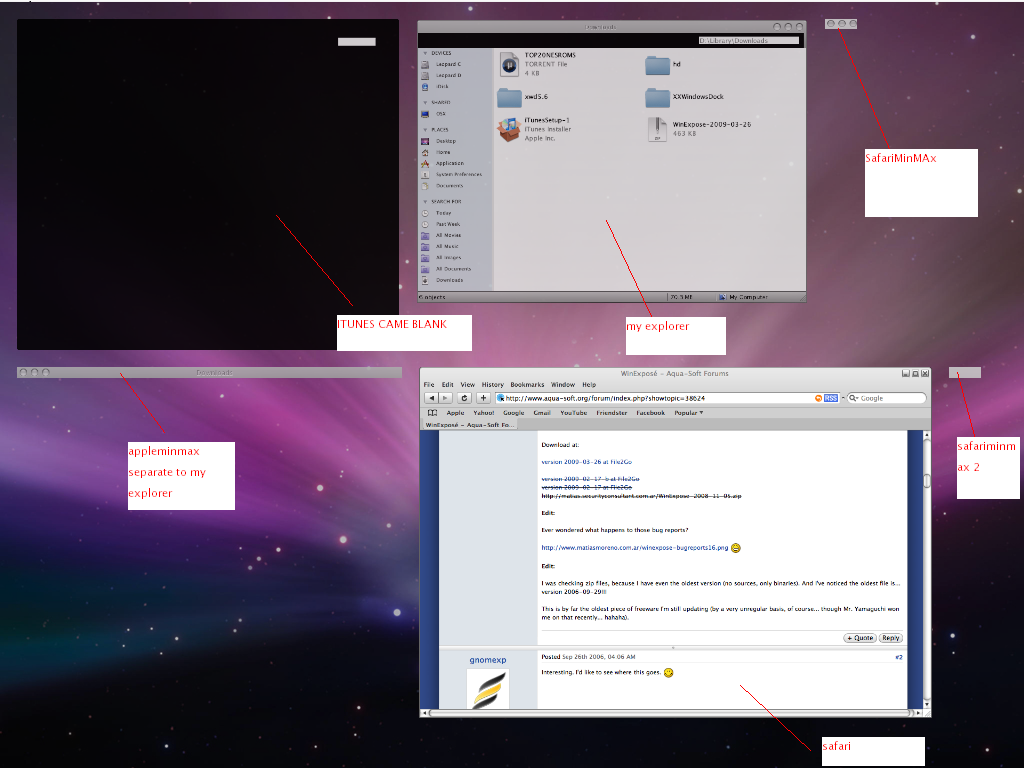This screenshot has height=768, width=1024.
Task: Select Desktop in the Places sidebar
Action: pos(445,141)
